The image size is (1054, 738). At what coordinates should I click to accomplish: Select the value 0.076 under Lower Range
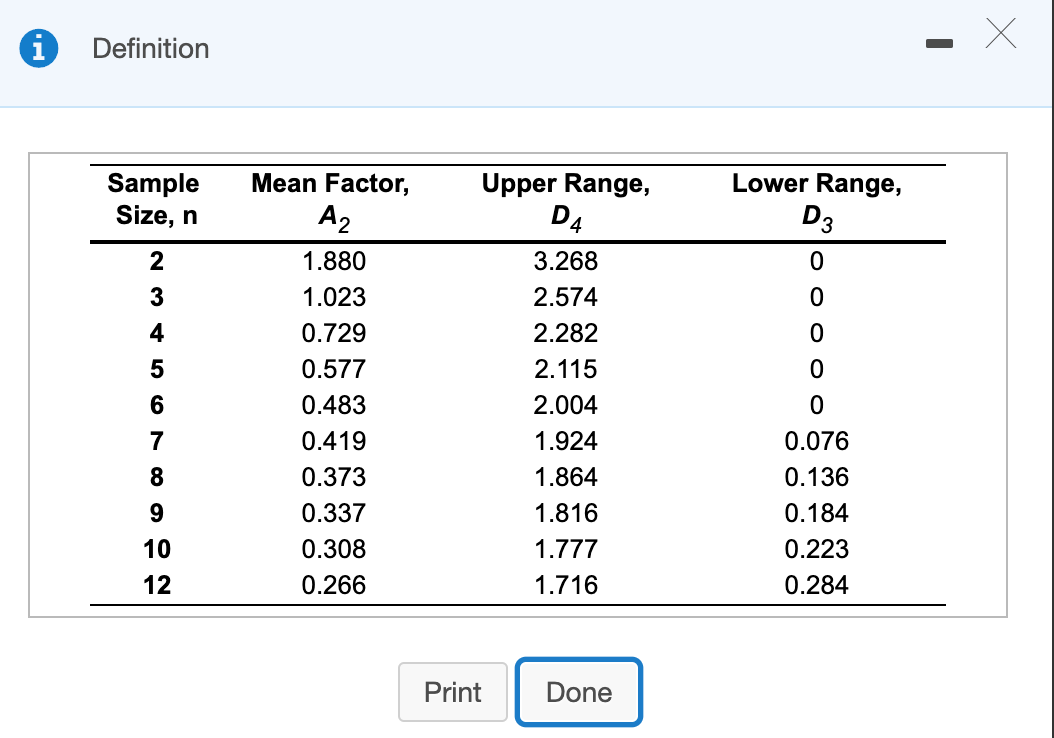[816, 441]
